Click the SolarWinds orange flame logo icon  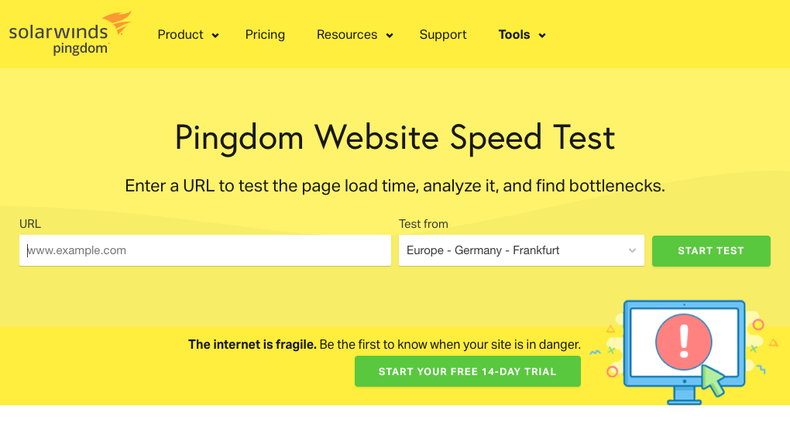click(118, 22)
